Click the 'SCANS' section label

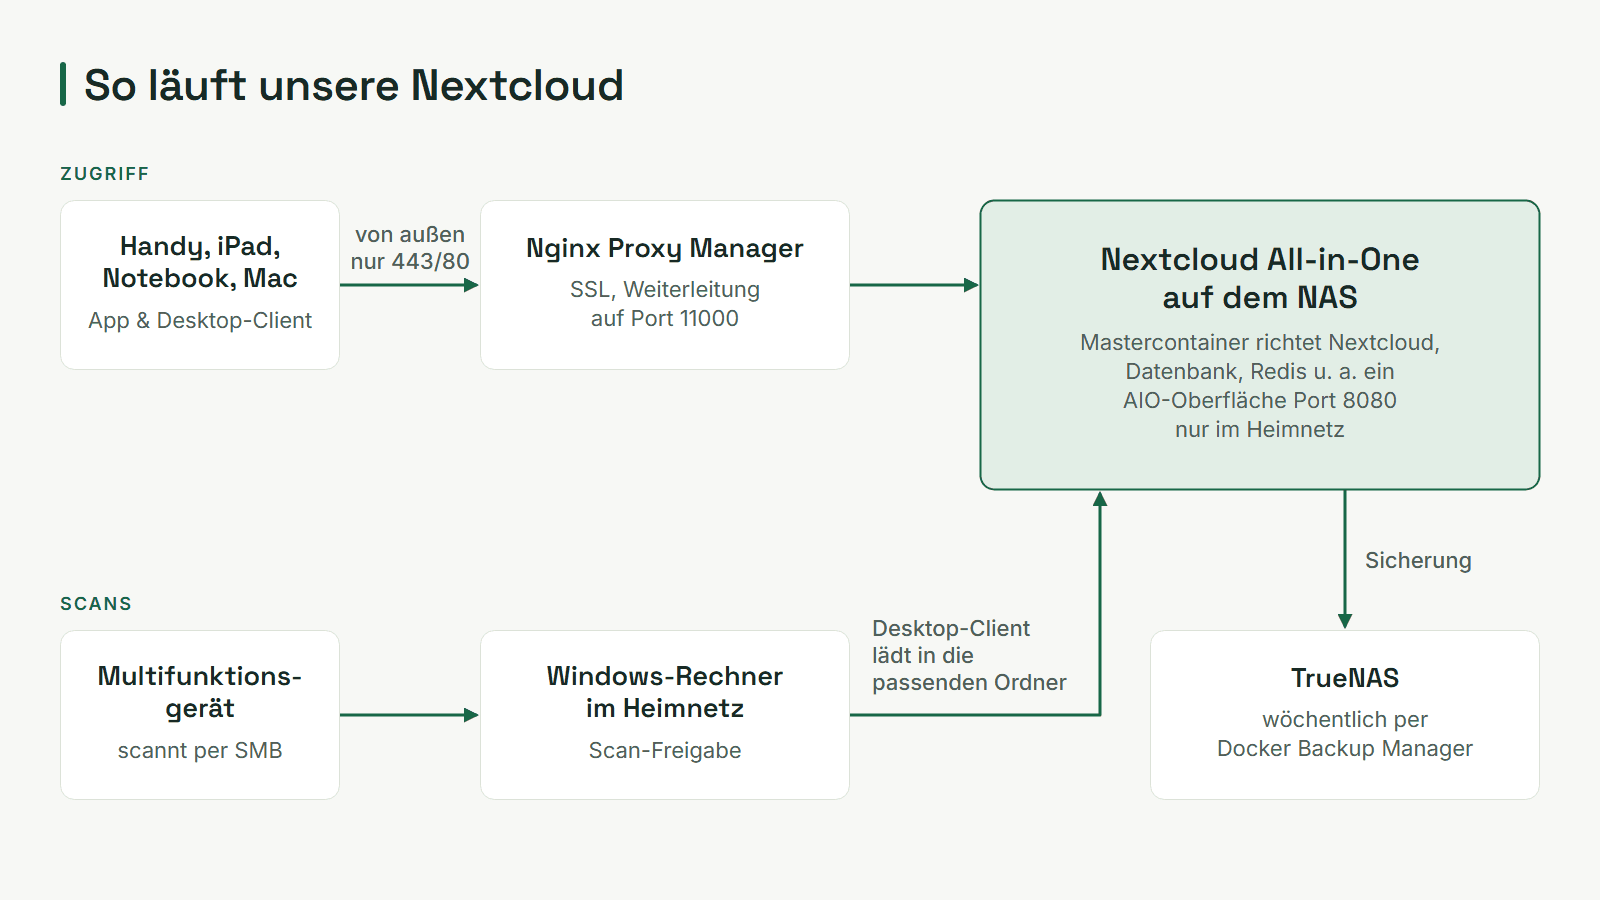96,604
